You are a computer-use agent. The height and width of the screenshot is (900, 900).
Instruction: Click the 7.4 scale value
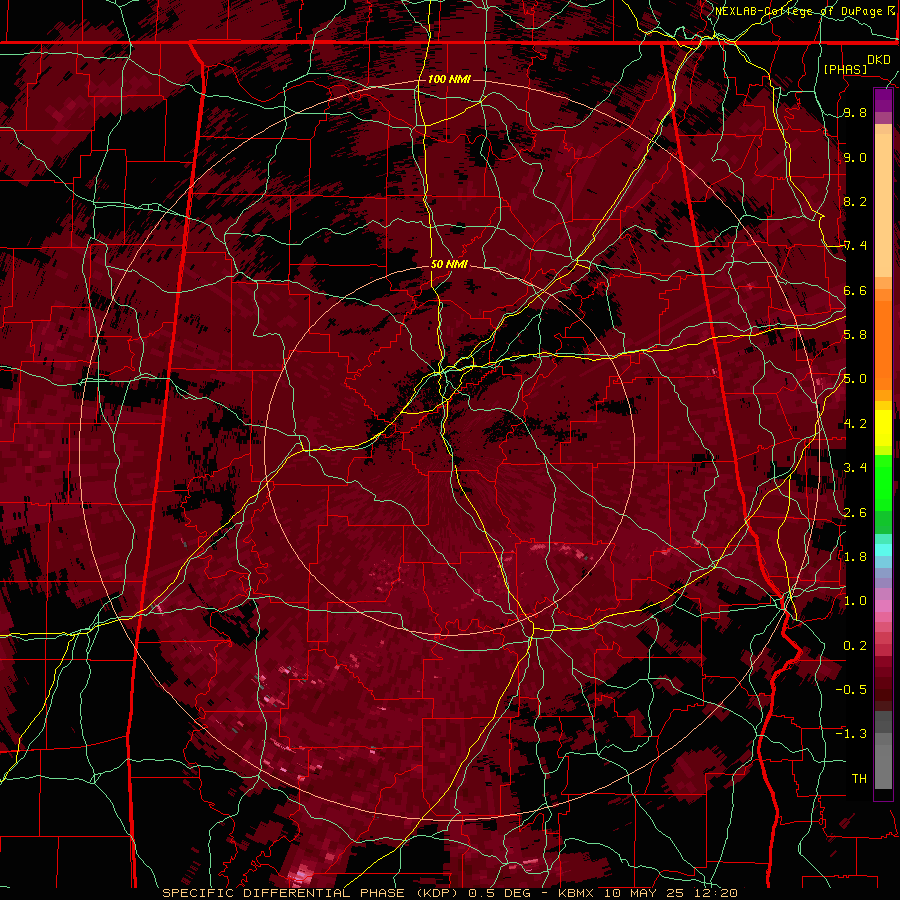tap(855, 246)
